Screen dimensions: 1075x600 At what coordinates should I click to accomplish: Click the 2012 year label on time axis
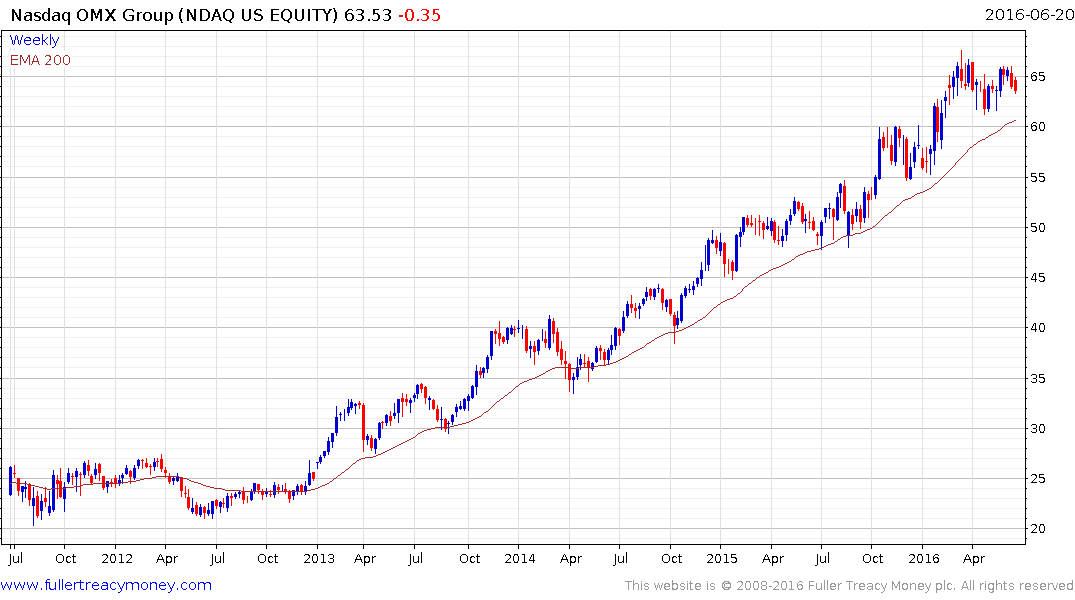coord(117,559)
